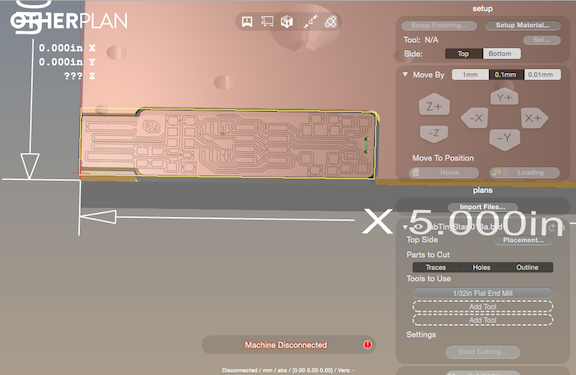Open the Placement options
The width and height of the screenshot is (576, 375).
pyautogui.click(x=523, y=240)
